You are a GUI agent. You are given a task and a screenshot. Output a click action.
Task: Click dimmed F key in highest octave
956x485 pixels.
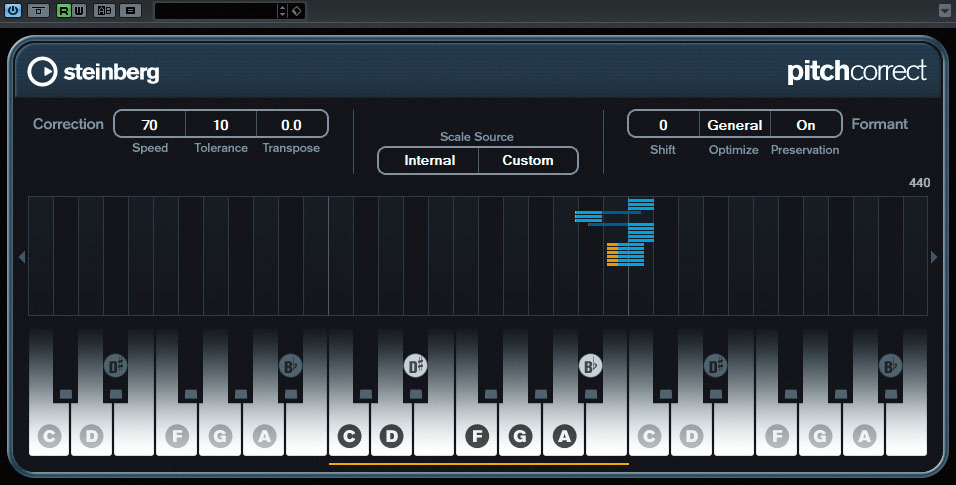click(x=777, y=436)
